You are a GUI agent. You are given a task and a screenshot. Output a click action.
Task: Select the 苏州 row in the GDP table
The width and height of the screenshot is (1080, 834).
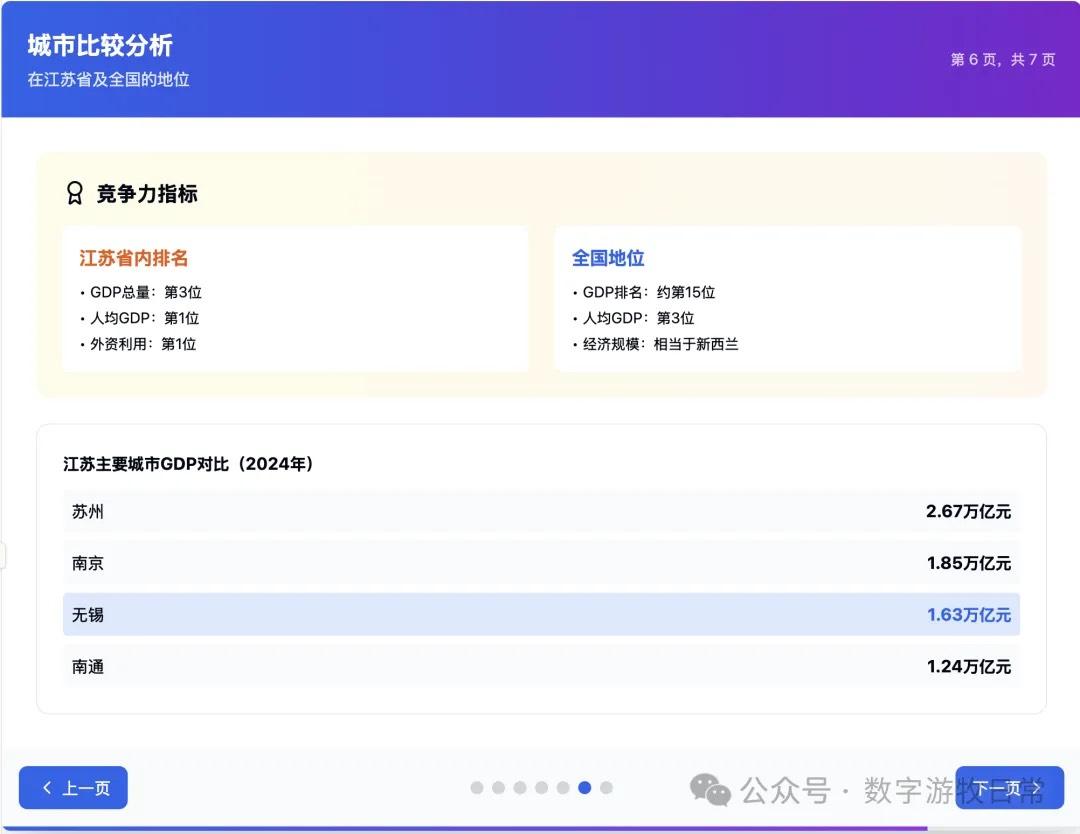tap(540, 511)
